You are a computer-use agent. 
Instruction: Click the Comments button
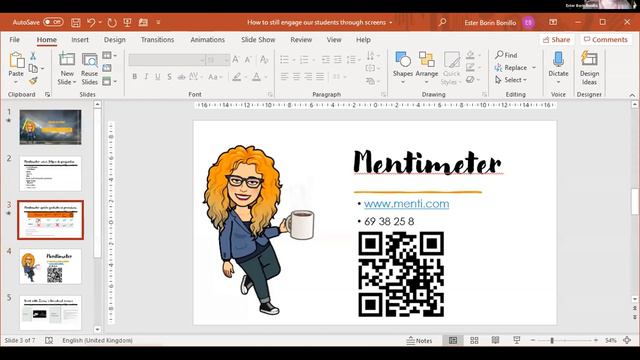606,40
